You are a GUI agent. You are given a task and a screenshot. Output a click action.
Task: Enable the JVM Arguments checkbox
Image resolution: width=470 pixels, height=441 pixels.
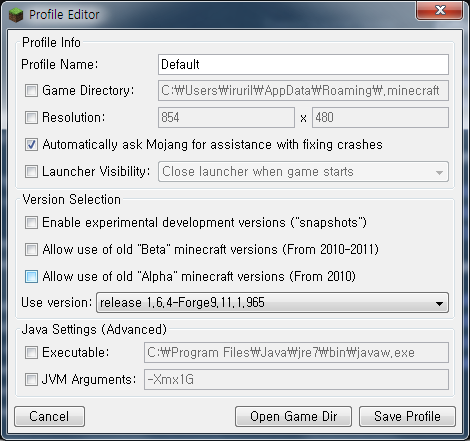tap(31, 380)
